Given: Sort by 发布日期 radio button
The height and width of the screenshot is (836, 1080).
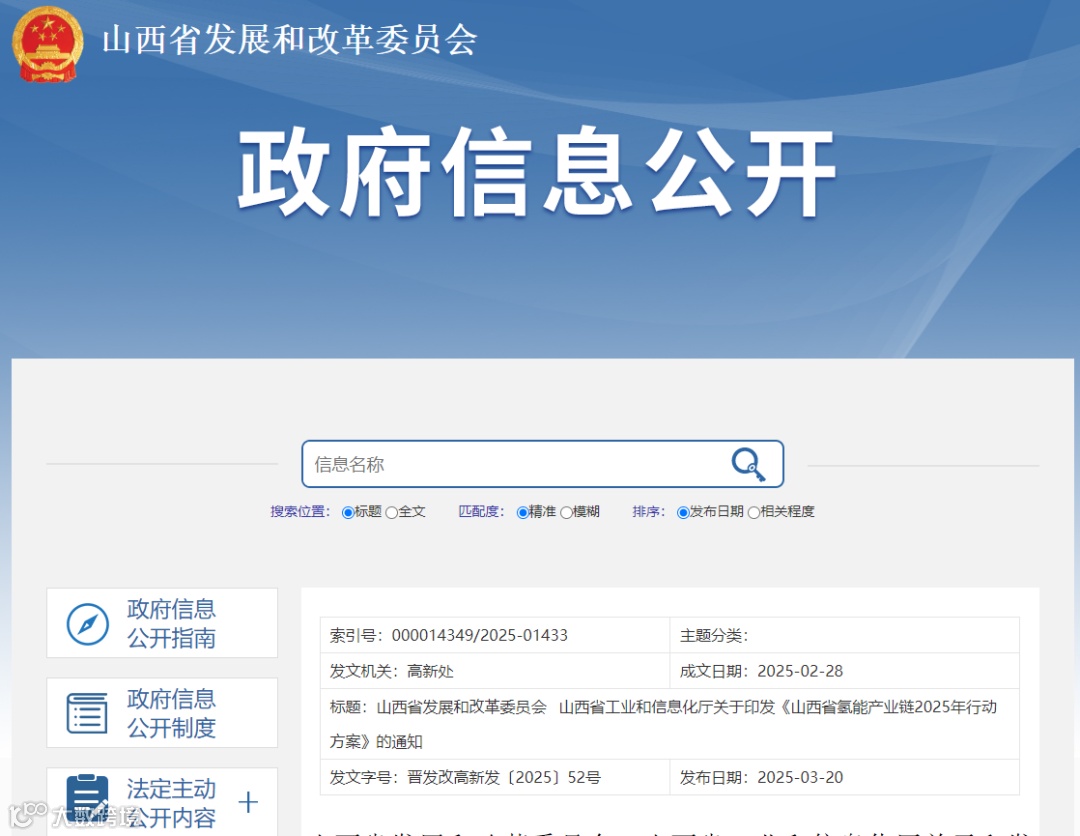Looking at the screenshot, I should [x=683, y=512].
